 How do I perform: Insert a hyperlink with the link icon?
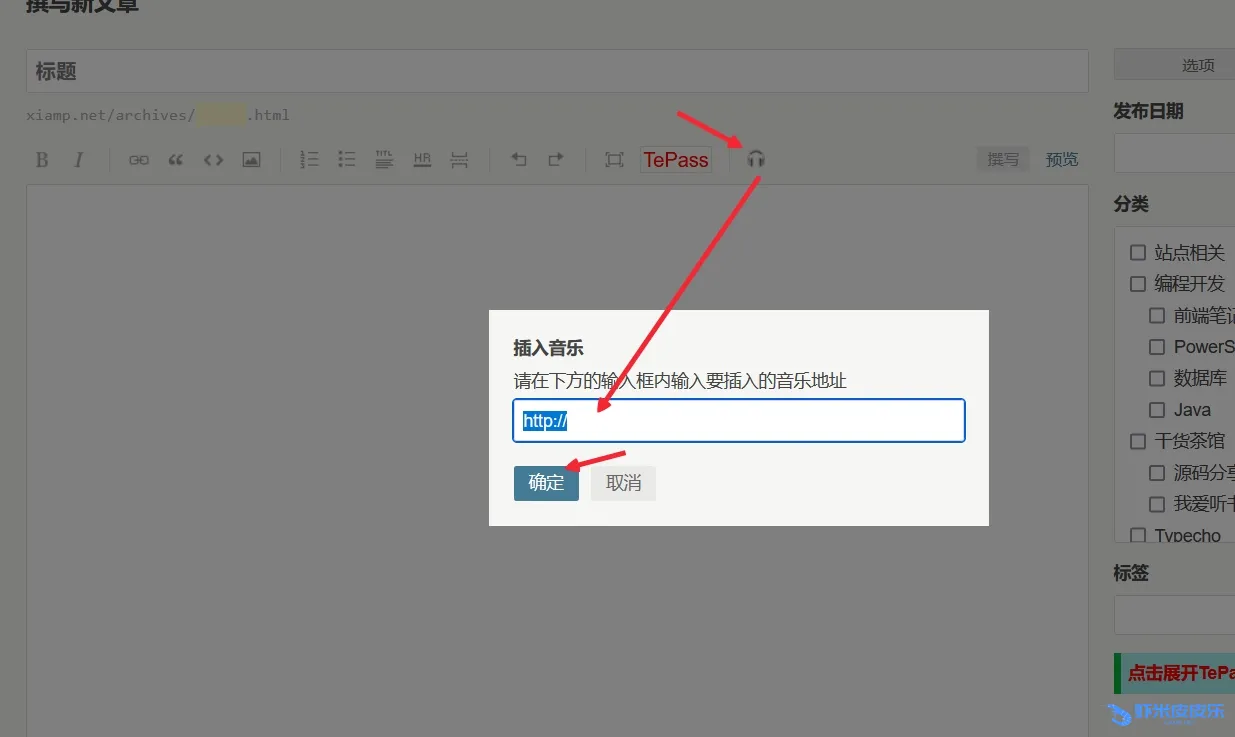[x=139, y=160]
